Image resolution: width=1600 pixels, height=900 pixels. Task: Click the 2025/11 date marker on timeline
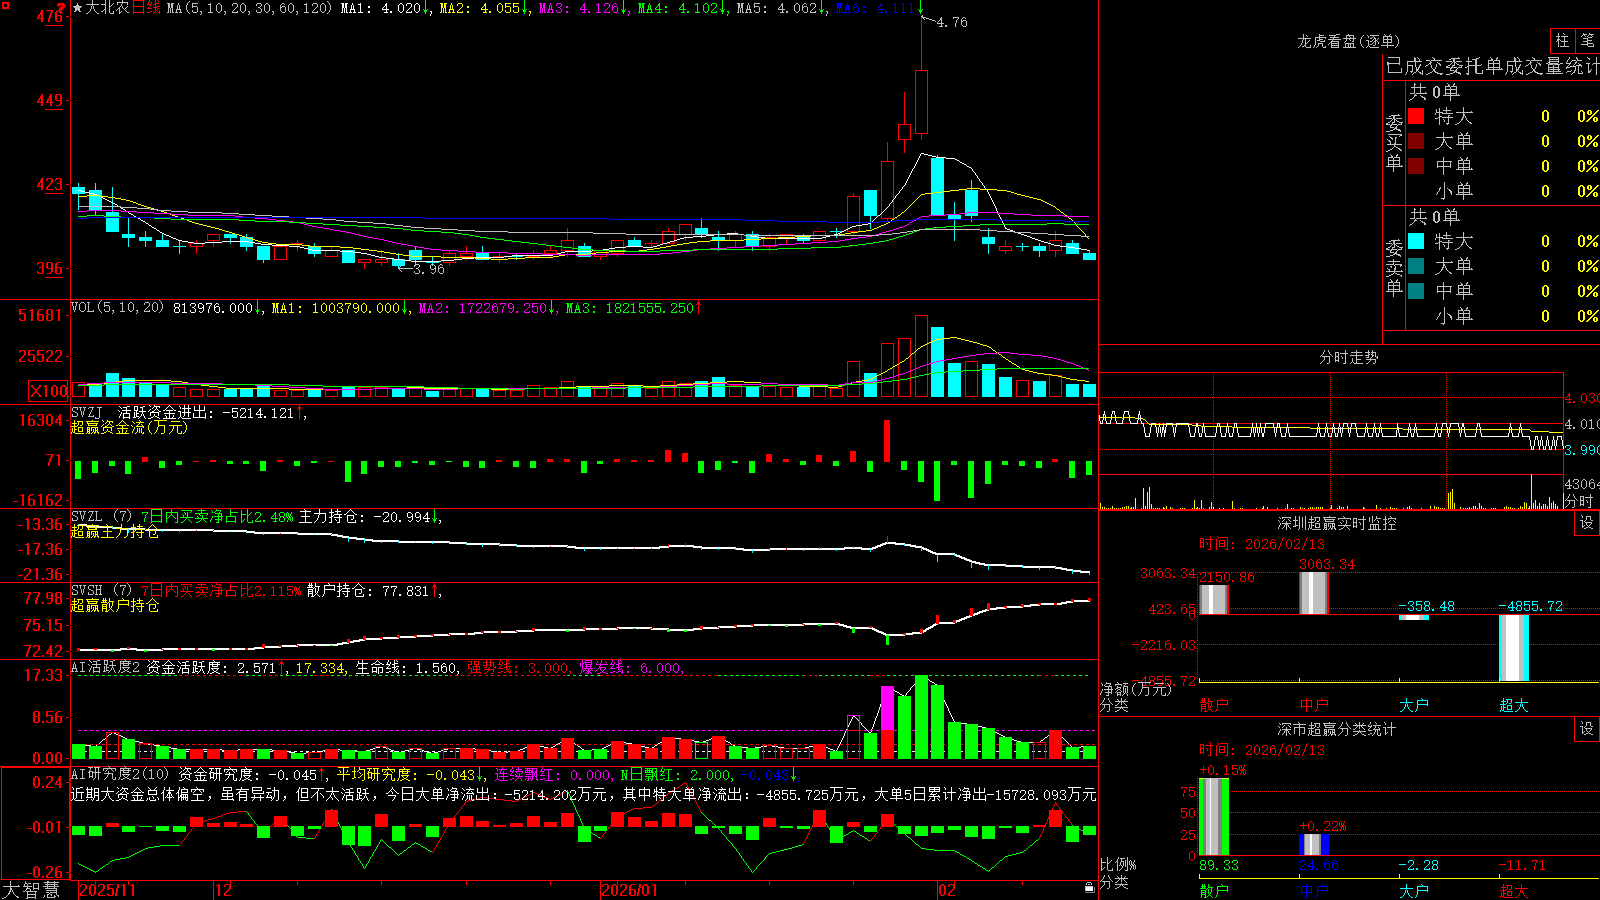click(x=107, y=890)
